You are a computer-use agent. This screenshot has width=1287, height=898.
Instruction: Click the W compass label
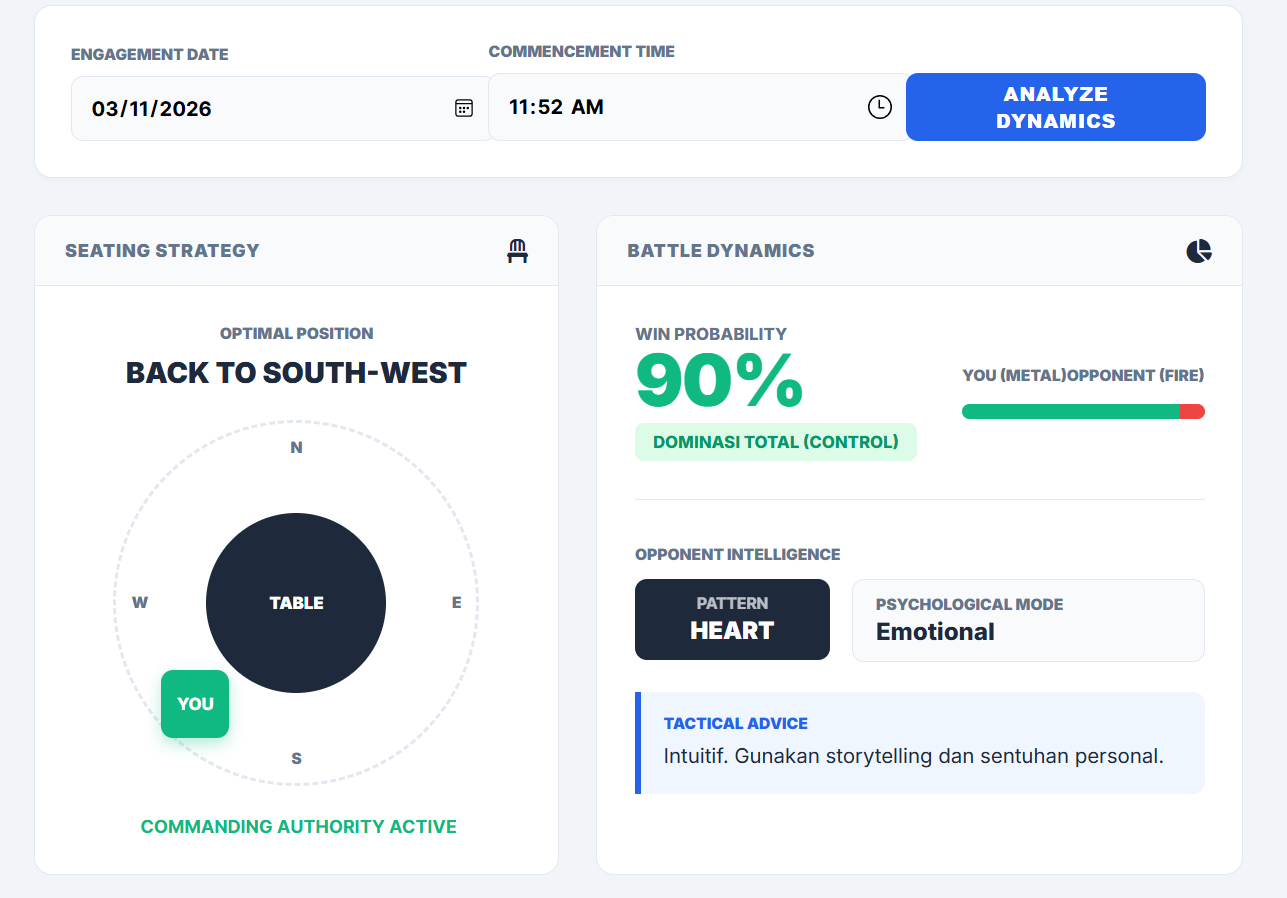coord(140,603)
